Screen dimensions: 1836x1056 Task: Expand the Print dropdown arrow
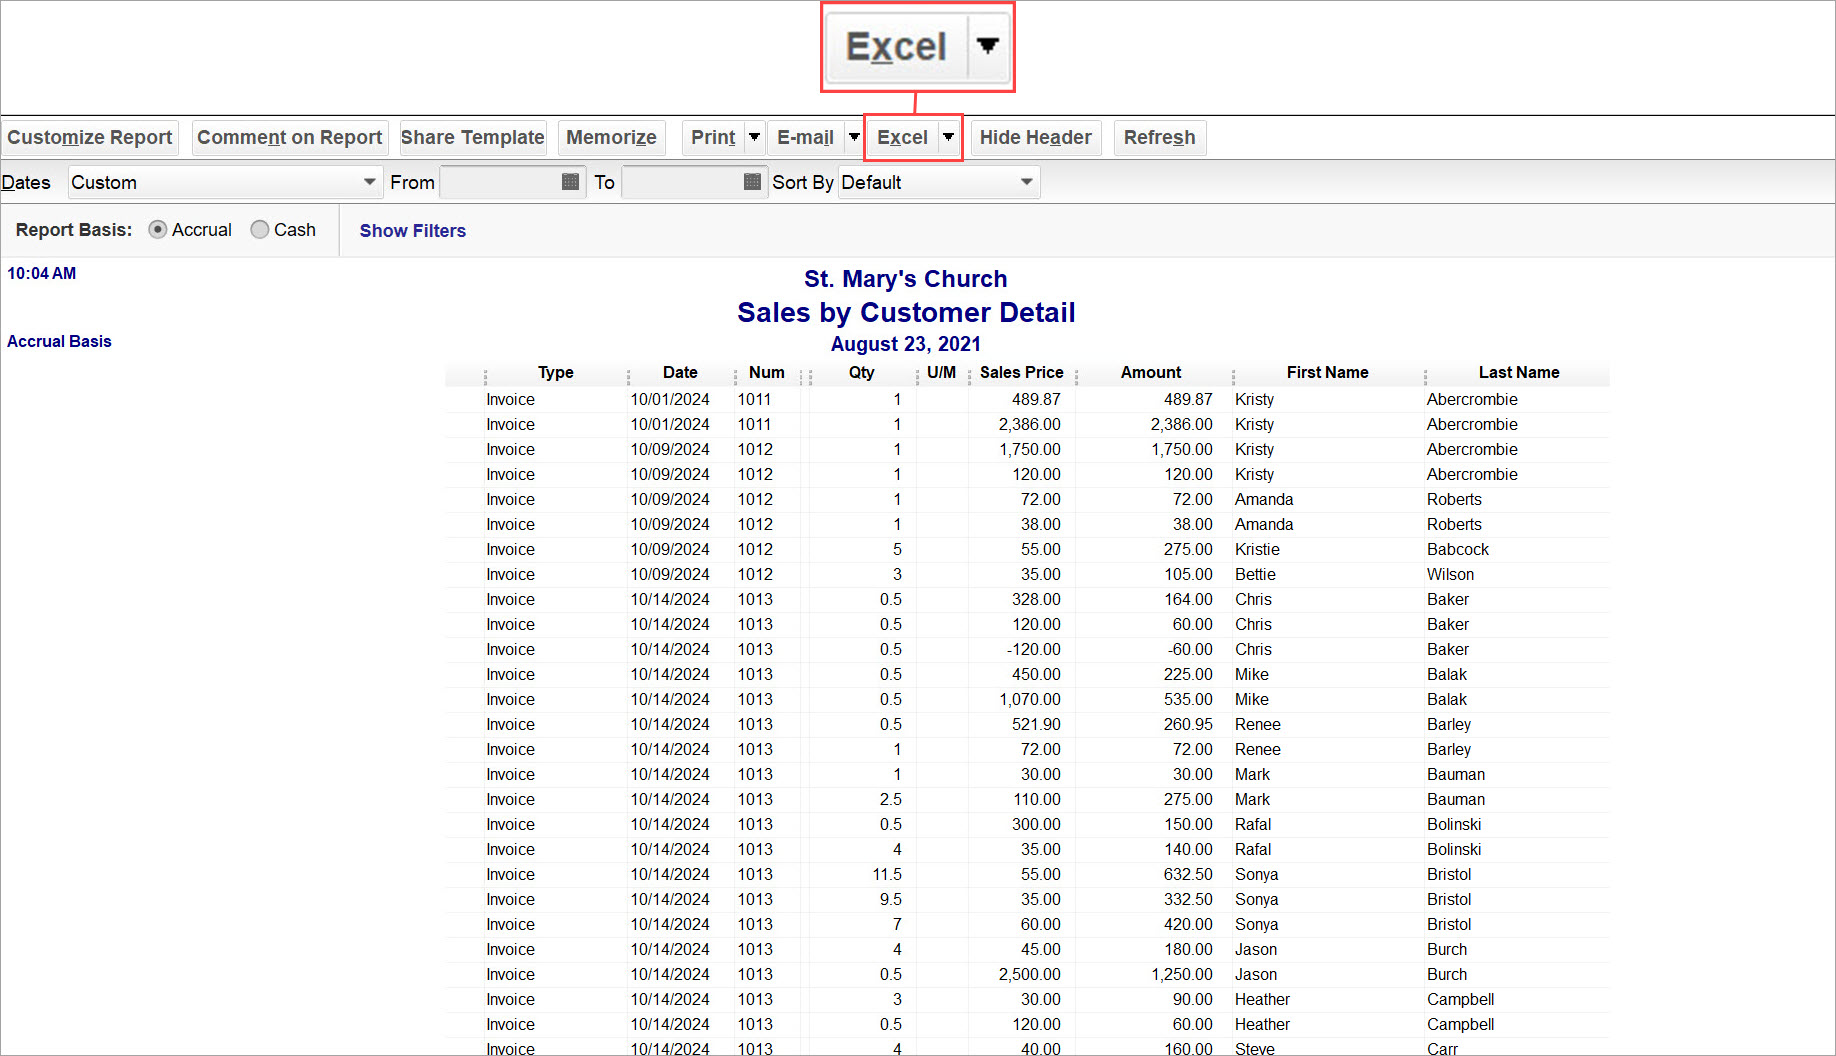coord(755,138)
